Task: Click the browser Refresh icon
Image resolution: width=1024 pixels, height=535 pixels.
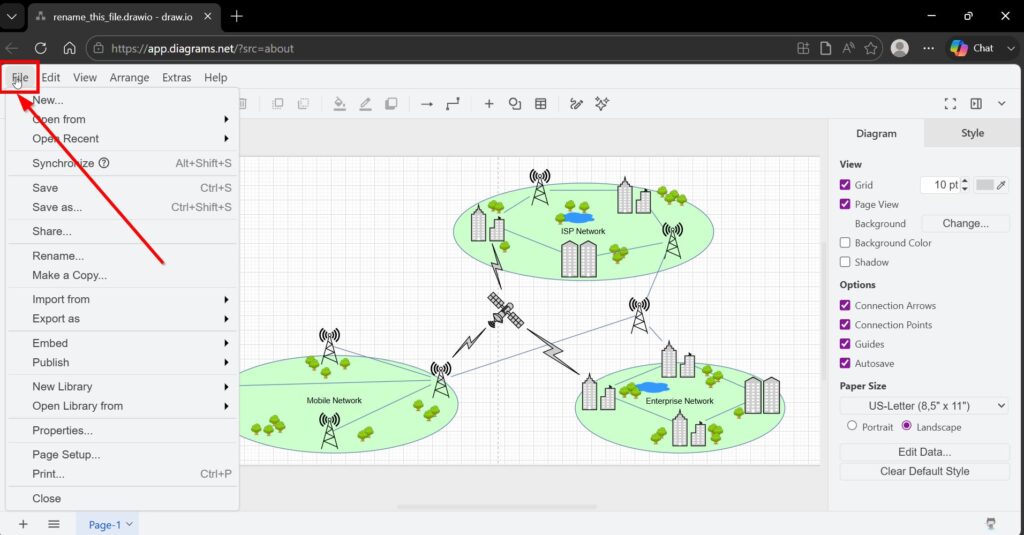Action: click(x=40, y=48)
